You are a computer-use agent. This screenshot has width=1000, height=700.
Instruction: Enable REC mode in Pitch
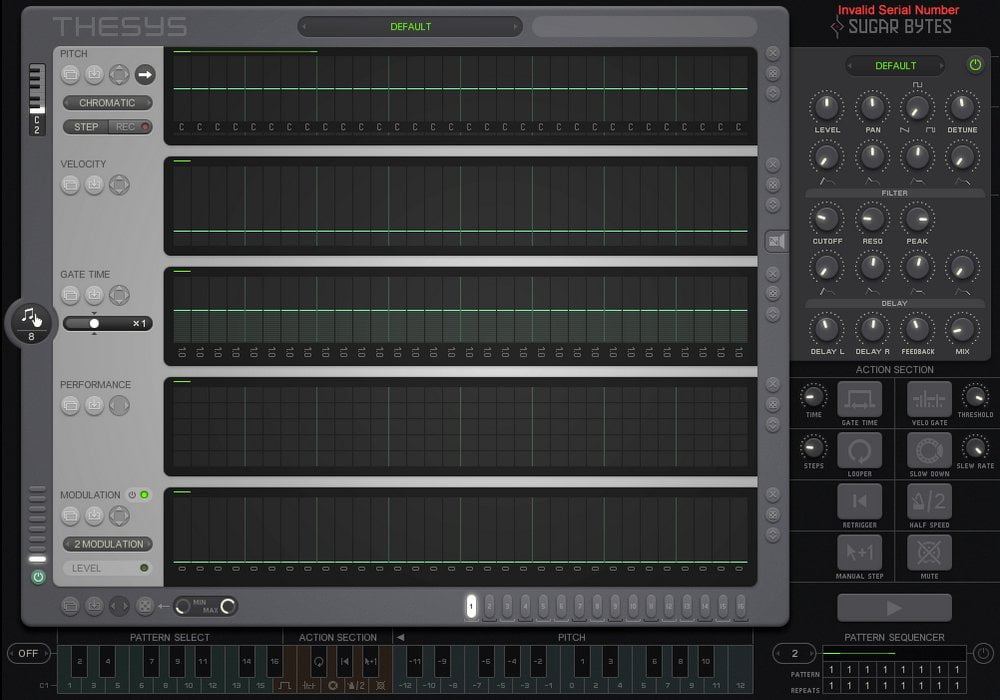130,127
